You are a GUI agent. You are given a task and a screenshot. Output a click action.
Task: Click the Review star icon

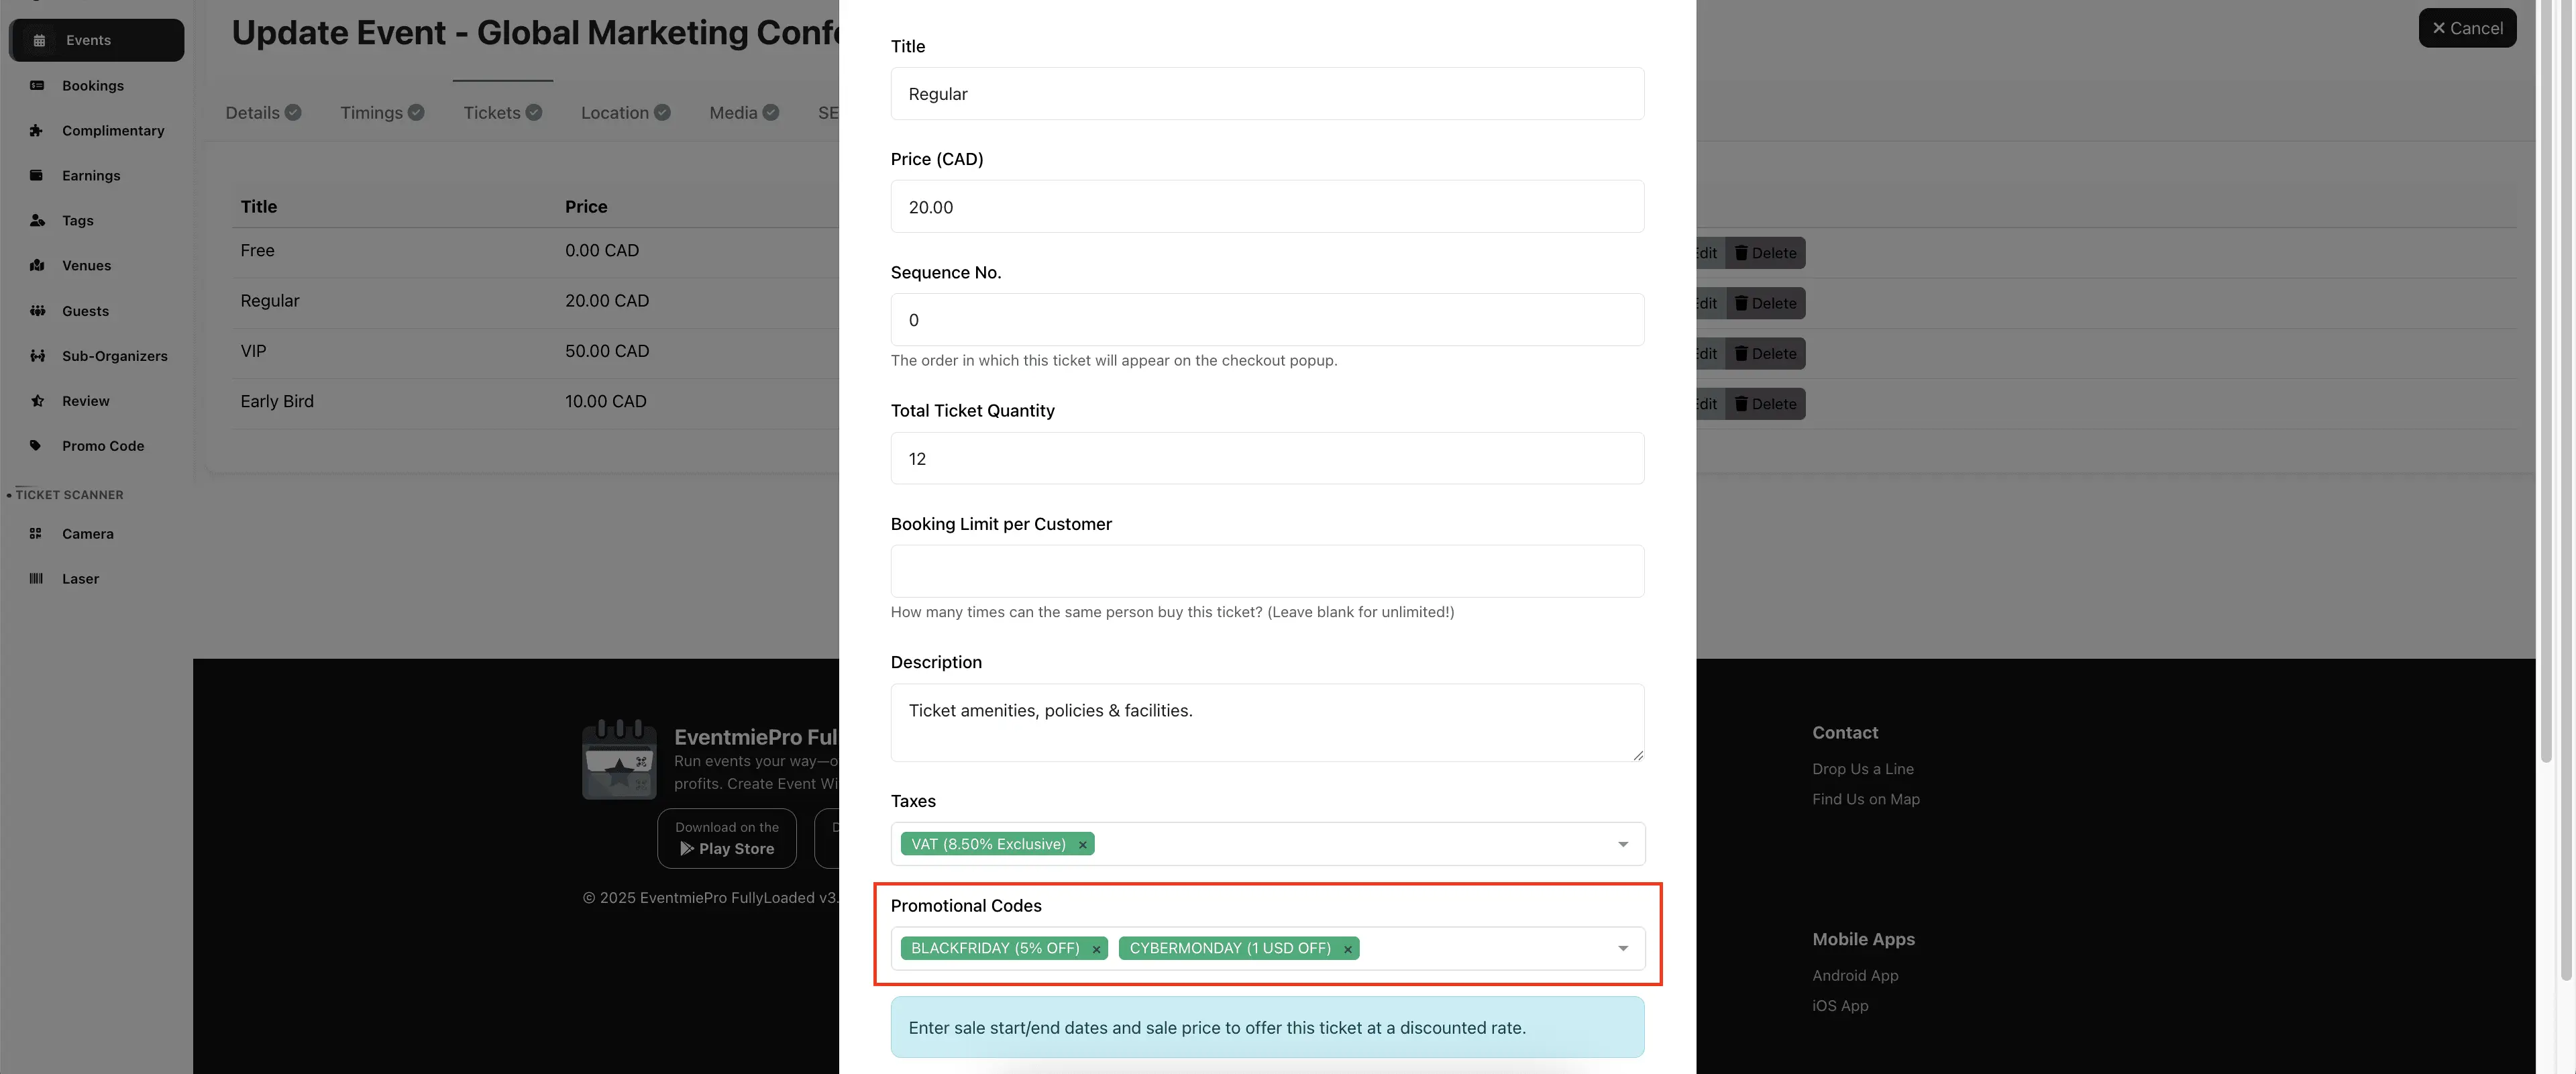[37, 401]
